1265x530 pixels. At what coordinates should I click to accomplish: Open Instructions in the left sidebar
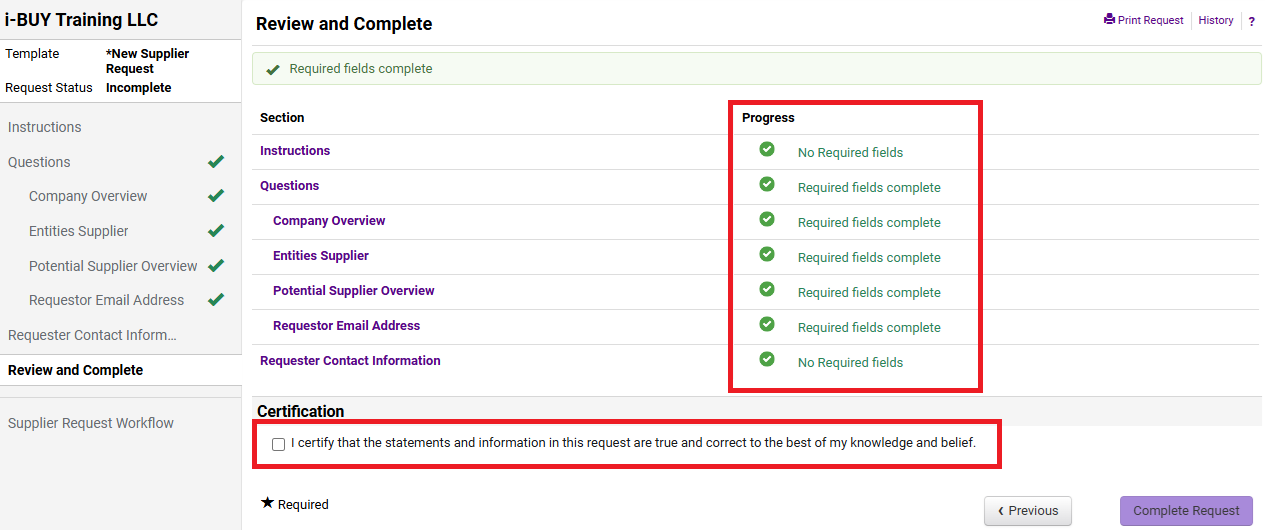45,127
